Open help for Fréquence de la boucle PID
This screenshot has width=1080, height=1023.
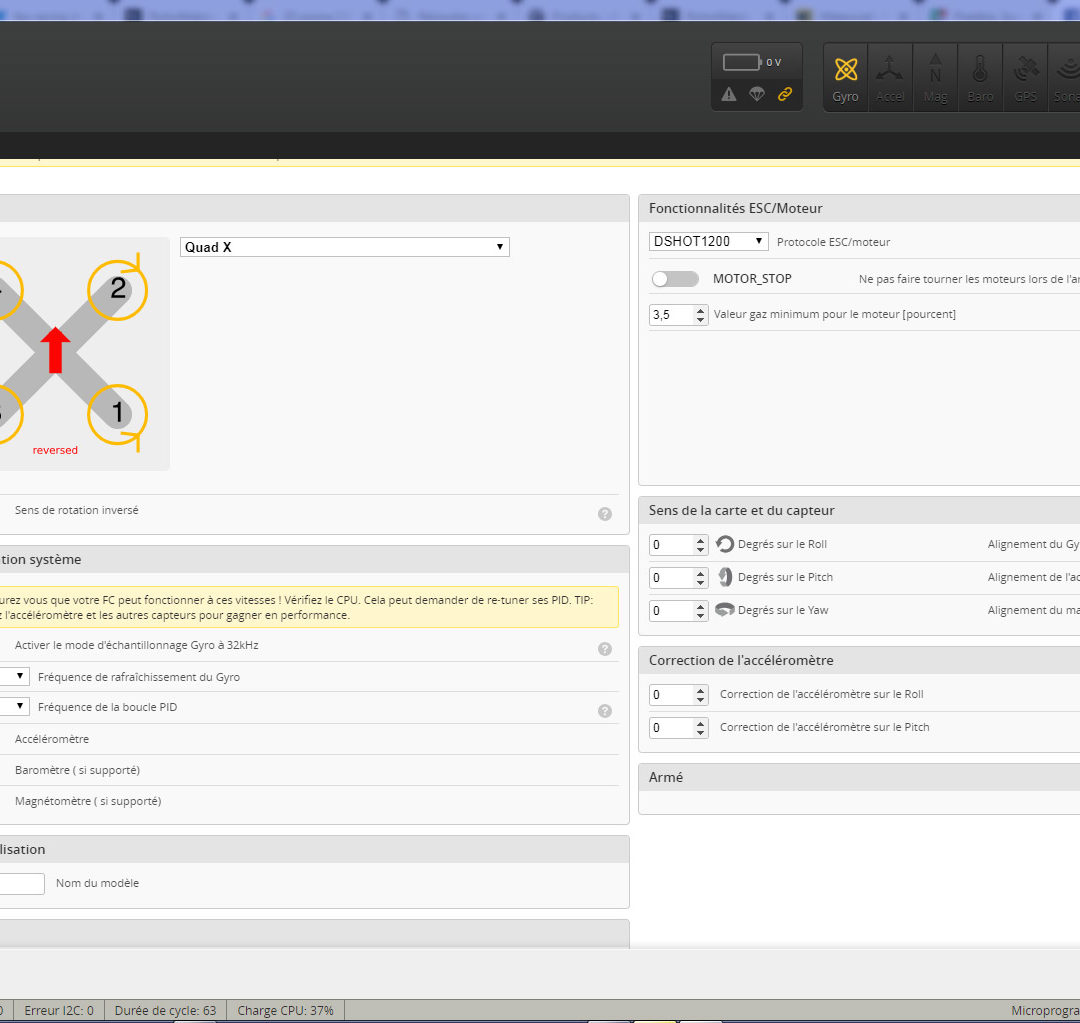coord(605,711)
